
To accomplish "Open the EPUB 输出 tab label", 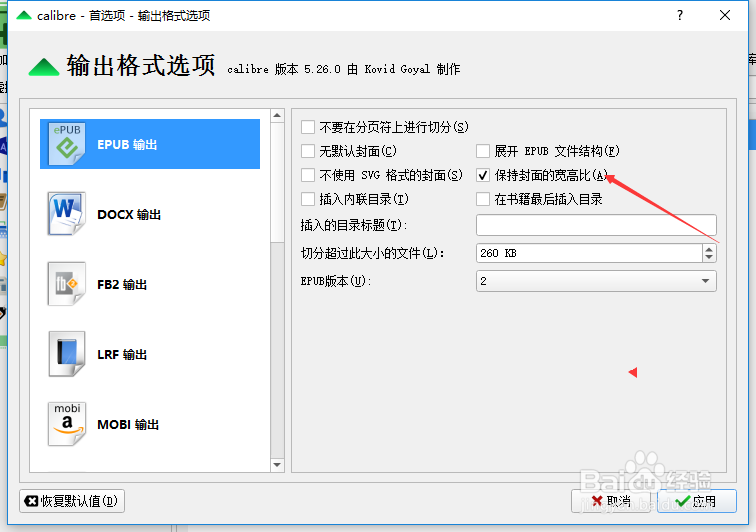I will point(127,145).
